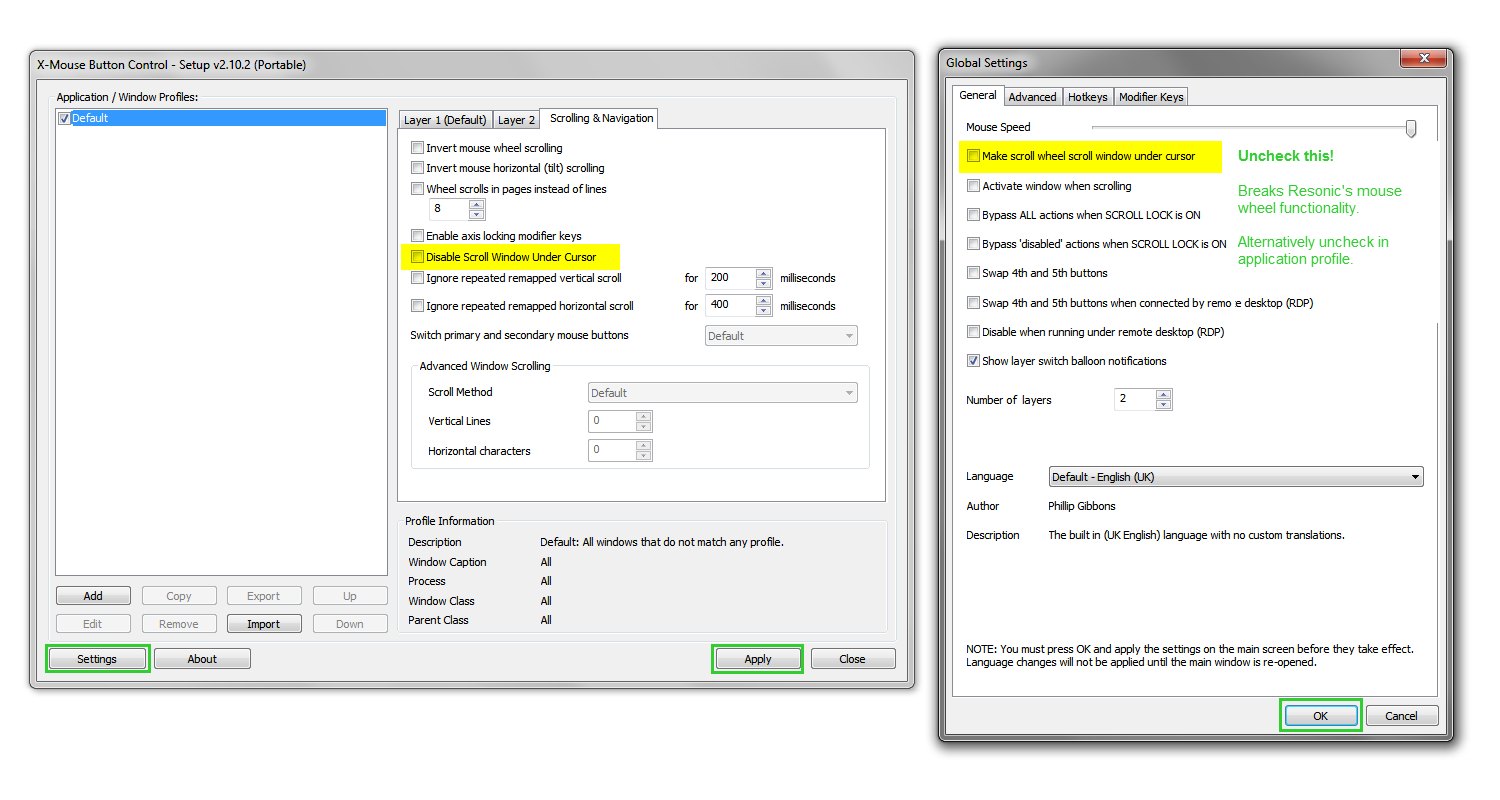Uncheck the Default profile checkbox in list
The image size is (1500, 800).
[65, 118]
